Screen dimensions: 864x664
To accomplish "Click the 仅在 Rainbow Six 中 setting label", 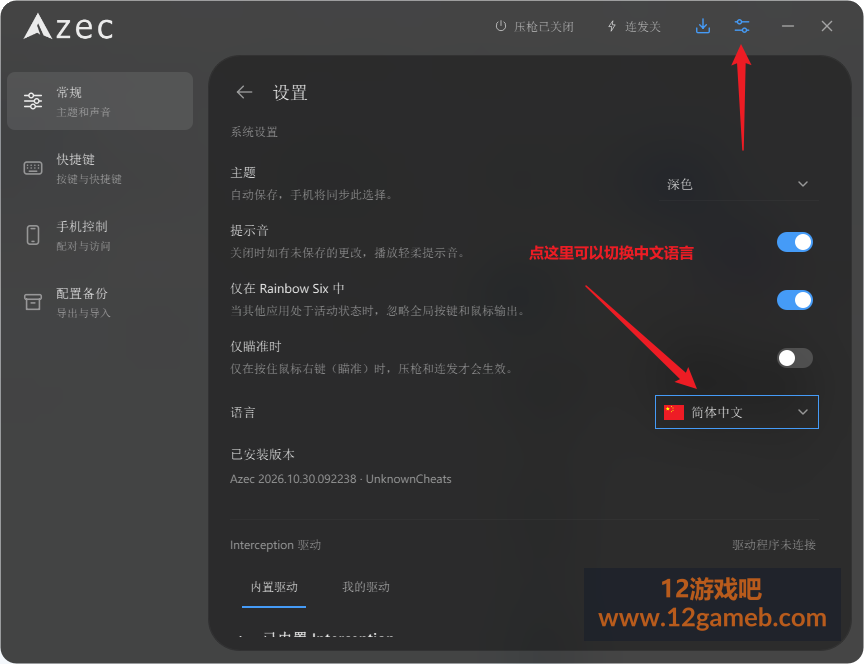I will coord(288,289).
